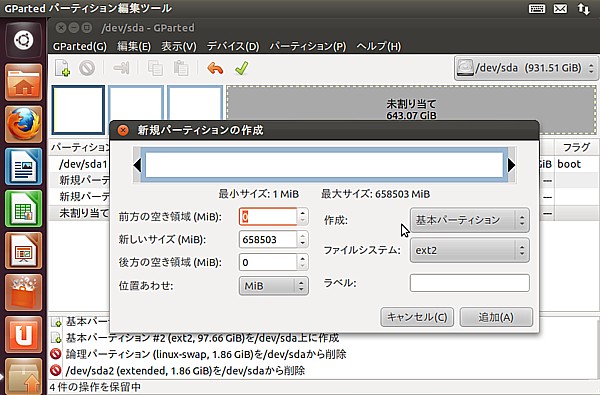Screen dimensions: 600x395
Task: Open the mail indicator in top panel
Action: (560, 8)
